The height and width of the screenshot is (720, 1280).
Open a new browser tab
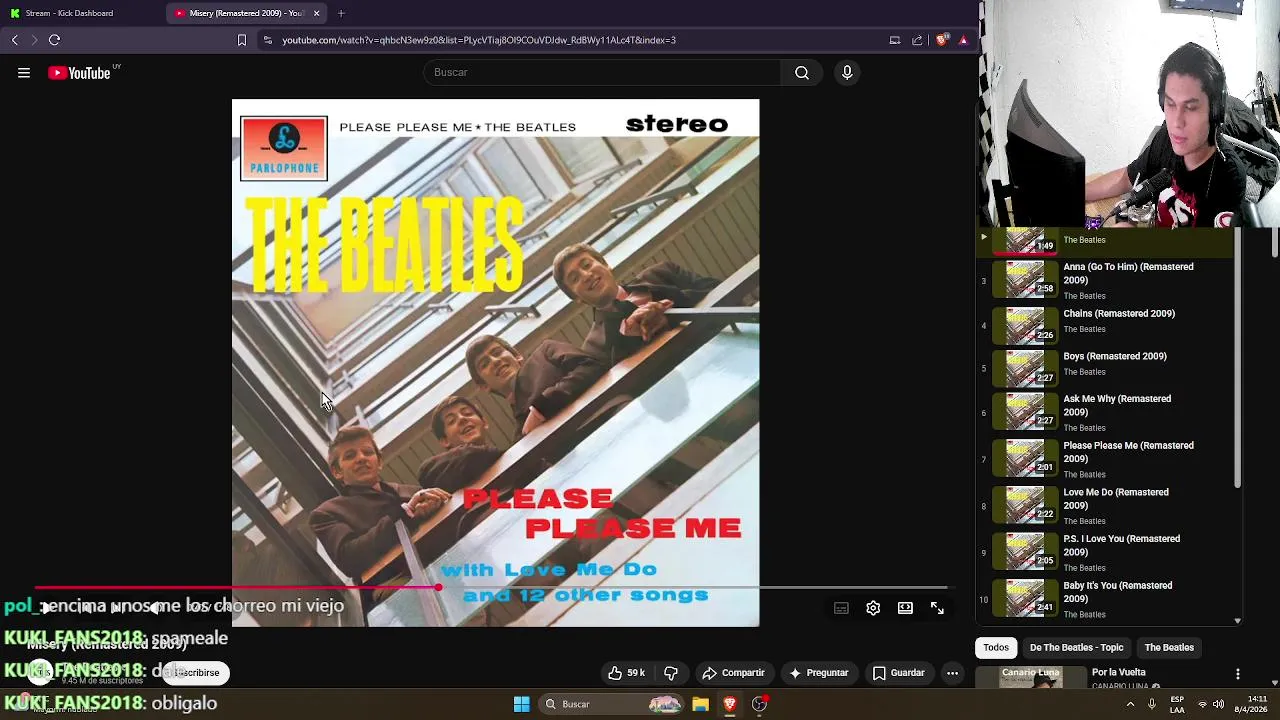pyautogui.click(x=341, y=13)
